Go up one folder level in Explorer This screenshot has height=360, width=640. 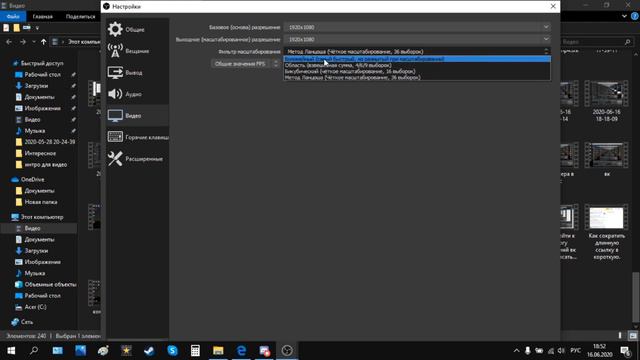[x=43, y=42]
